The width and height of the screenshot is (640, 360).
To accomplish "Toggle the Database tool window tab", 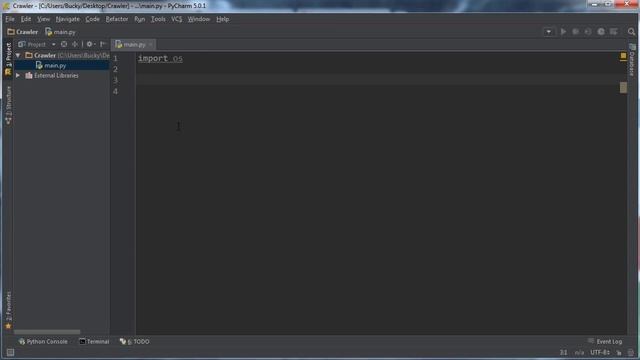I will coord(632,60).
